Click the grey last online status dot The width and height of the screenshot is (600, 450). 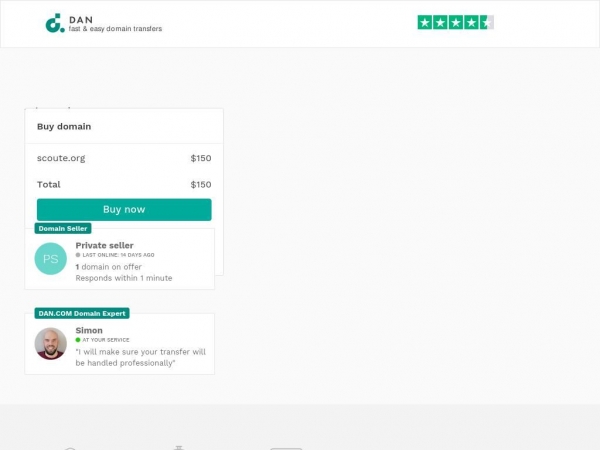click(78, 255)
